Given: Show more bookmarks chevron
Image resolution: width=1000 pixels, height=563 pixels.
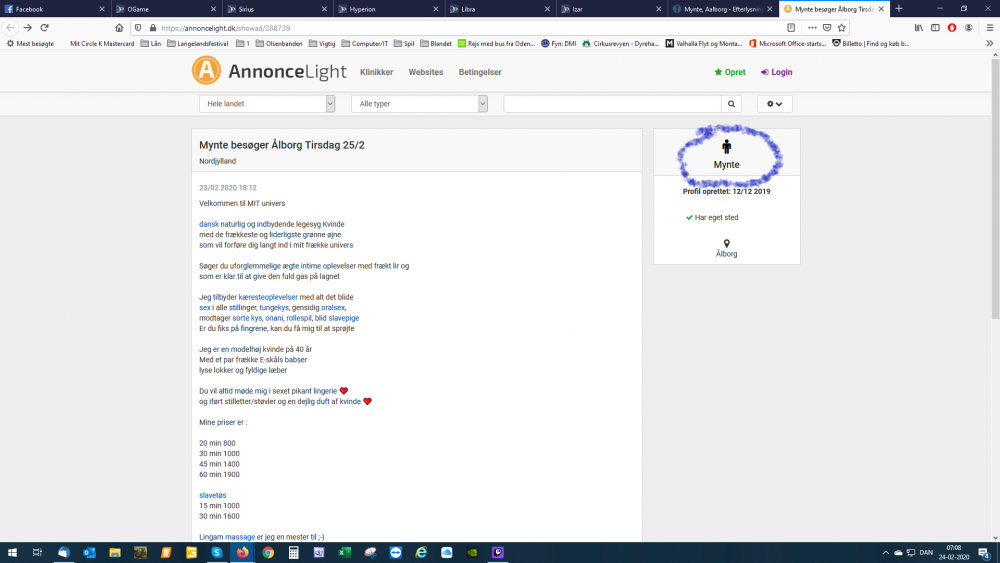Looking at the screenshot, I should pyautogui.click(x=990, y=43).
